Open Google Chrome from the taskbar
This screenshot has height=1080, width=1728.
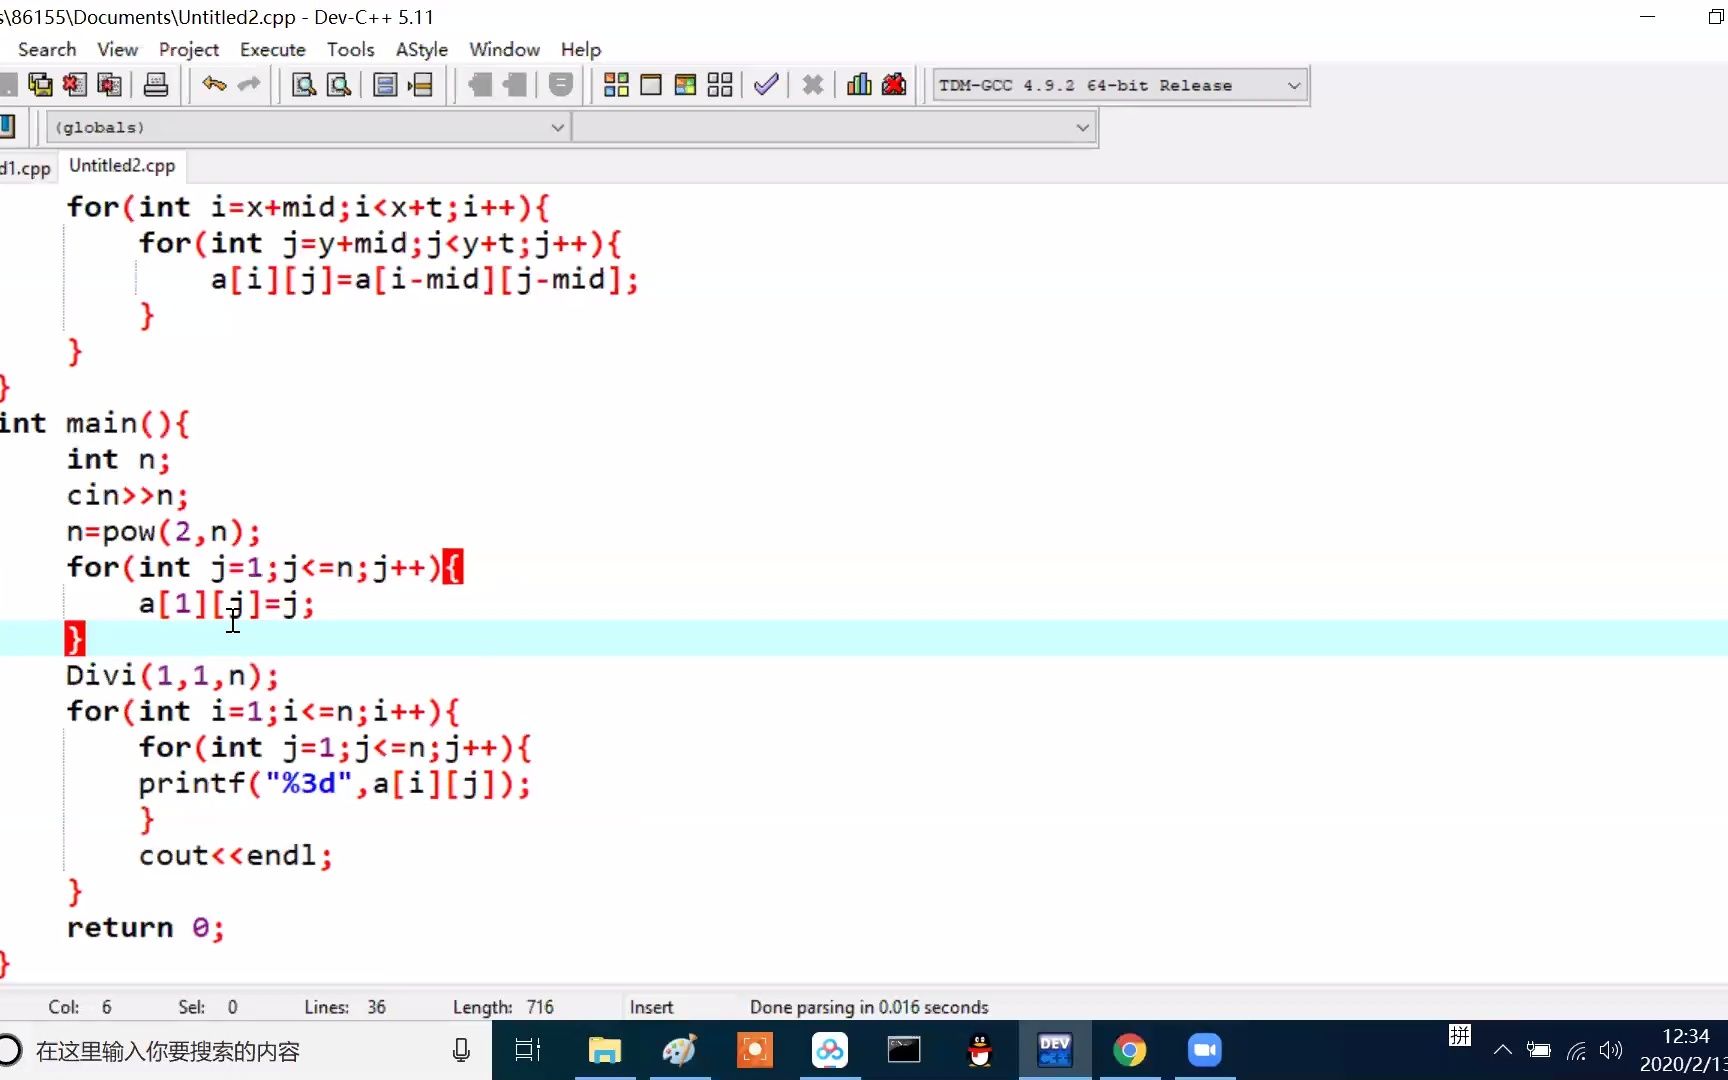pos(1130,1050)
